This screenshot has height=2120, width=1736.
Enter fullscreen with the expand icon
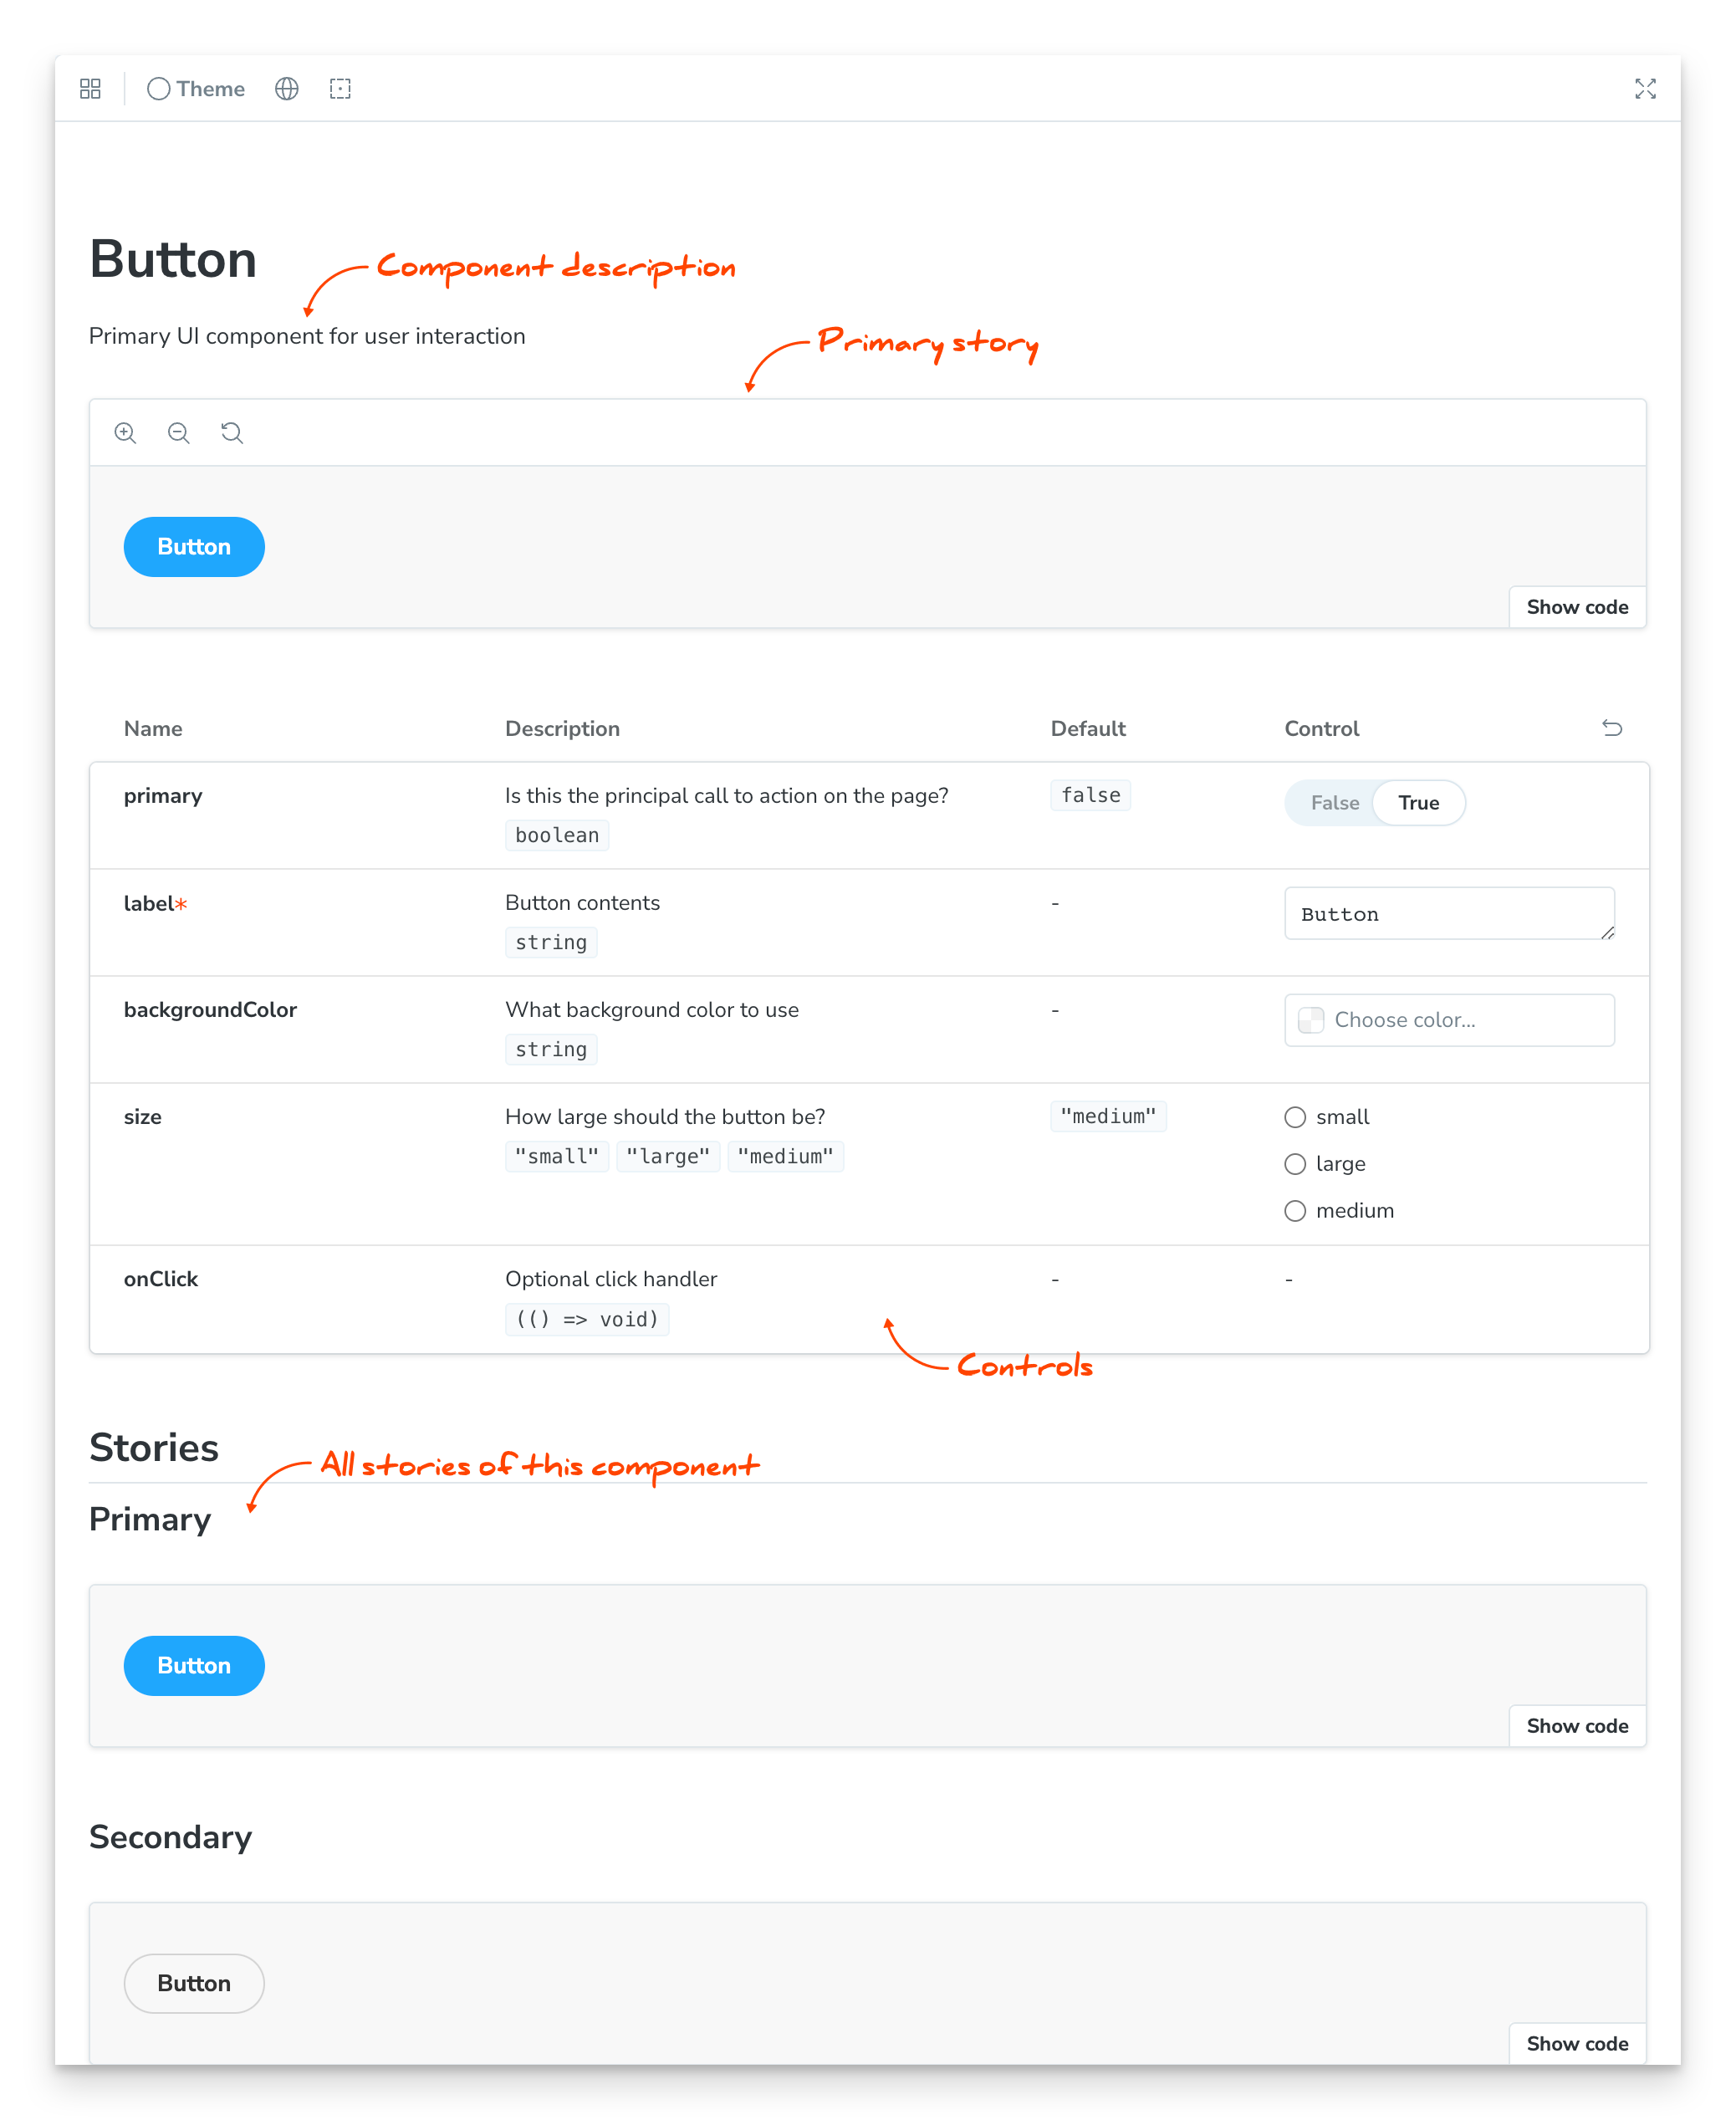1645,89
